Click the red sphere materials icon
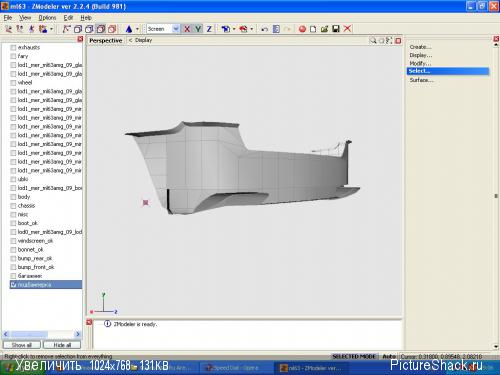Viewport: 500px width, 375px height. point(302,29)
